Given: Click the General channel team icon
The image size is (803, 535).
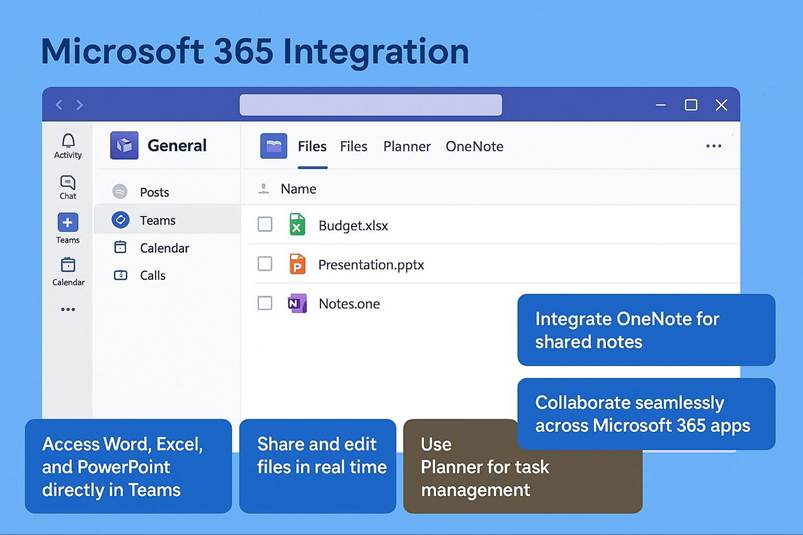Looking at the screenshot, I should (124, 146).
